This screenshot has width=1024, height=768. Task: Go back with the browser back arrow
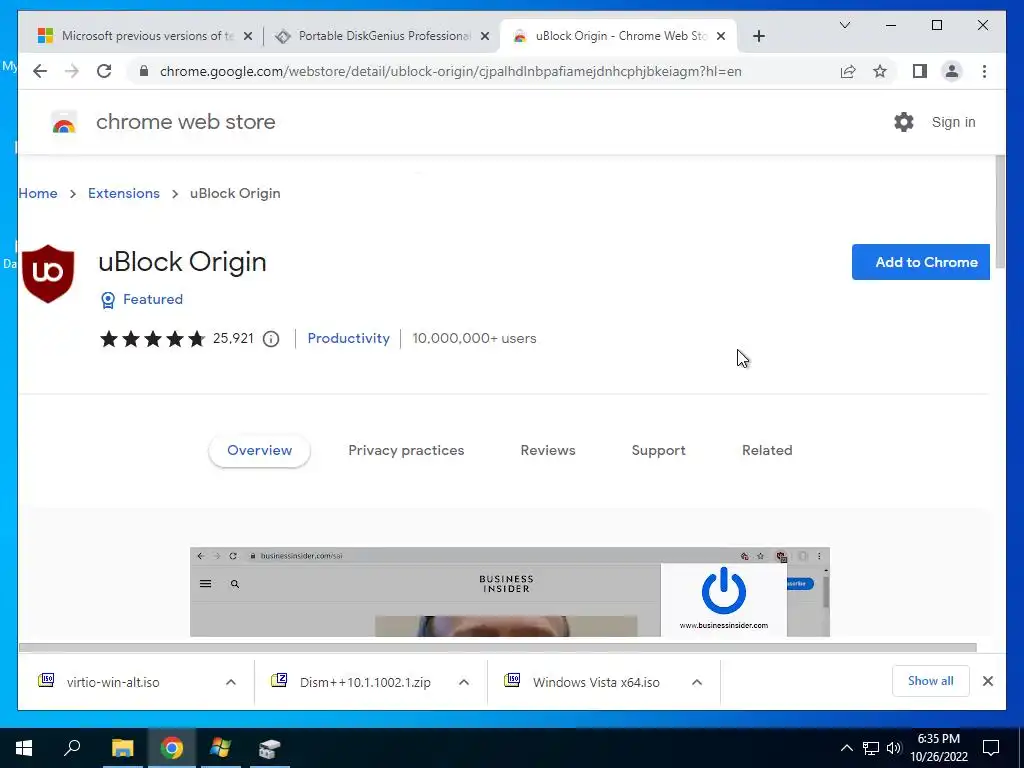(x=40, y=71)
